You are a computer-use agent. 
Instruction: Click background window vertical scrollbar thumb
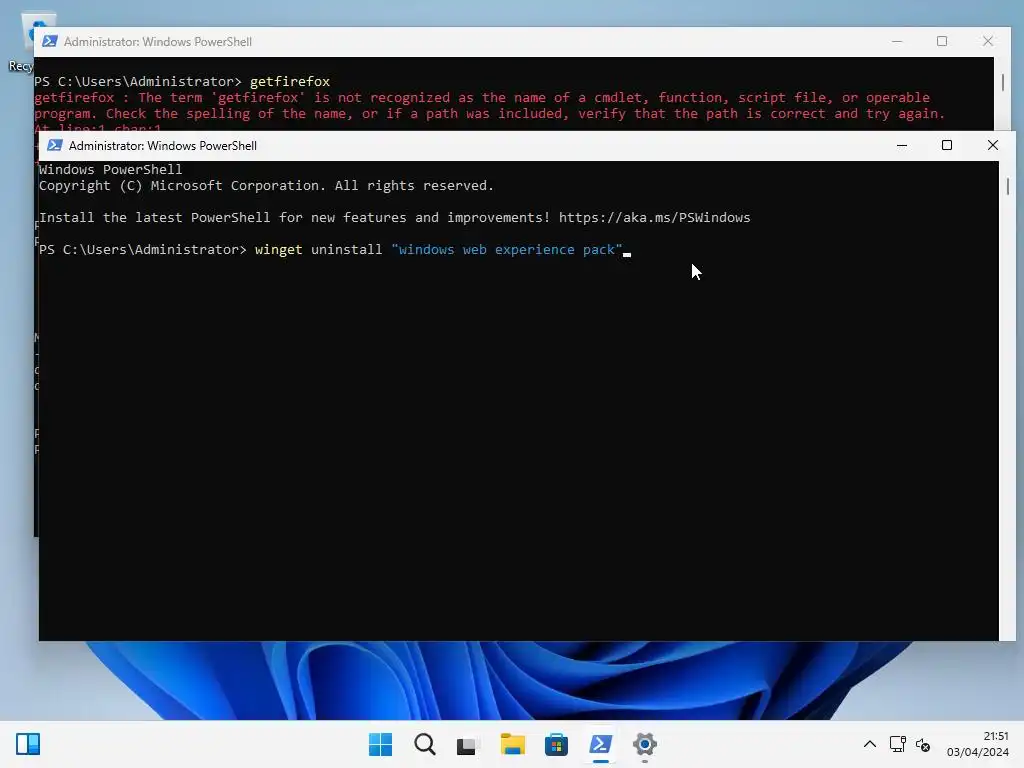(x=1002, y=82)
